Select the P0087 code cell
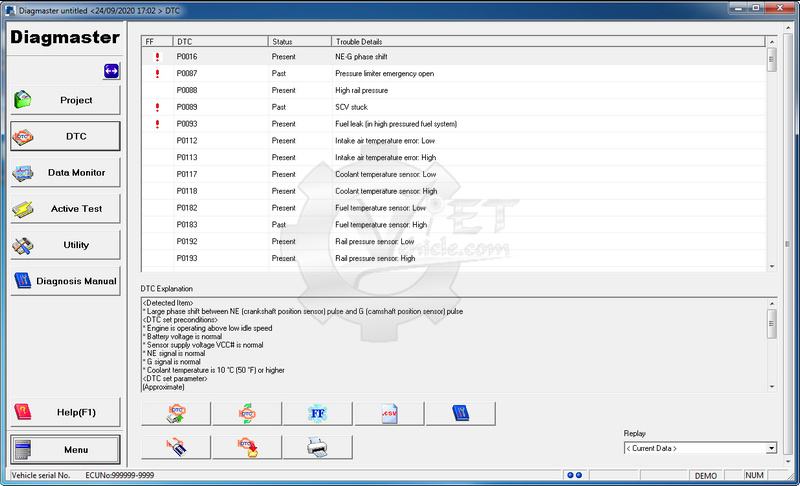 tap(187, 73)
